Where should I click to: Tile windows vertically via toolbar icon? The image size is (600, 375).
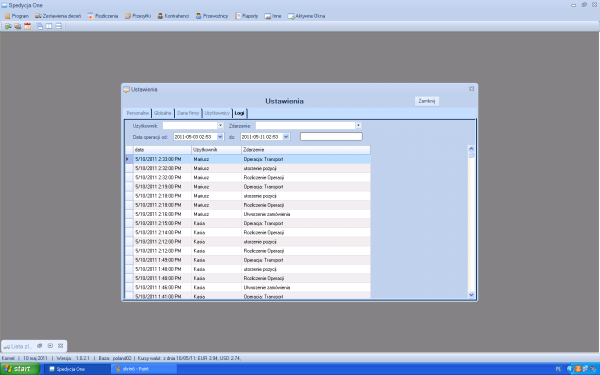tap(49, 26)
